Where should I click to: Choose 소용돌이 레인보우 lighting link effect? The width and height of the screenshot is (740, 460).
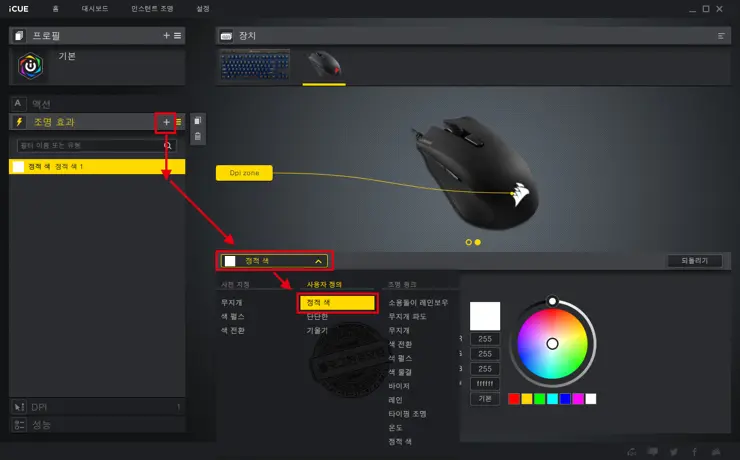[418, 302]
